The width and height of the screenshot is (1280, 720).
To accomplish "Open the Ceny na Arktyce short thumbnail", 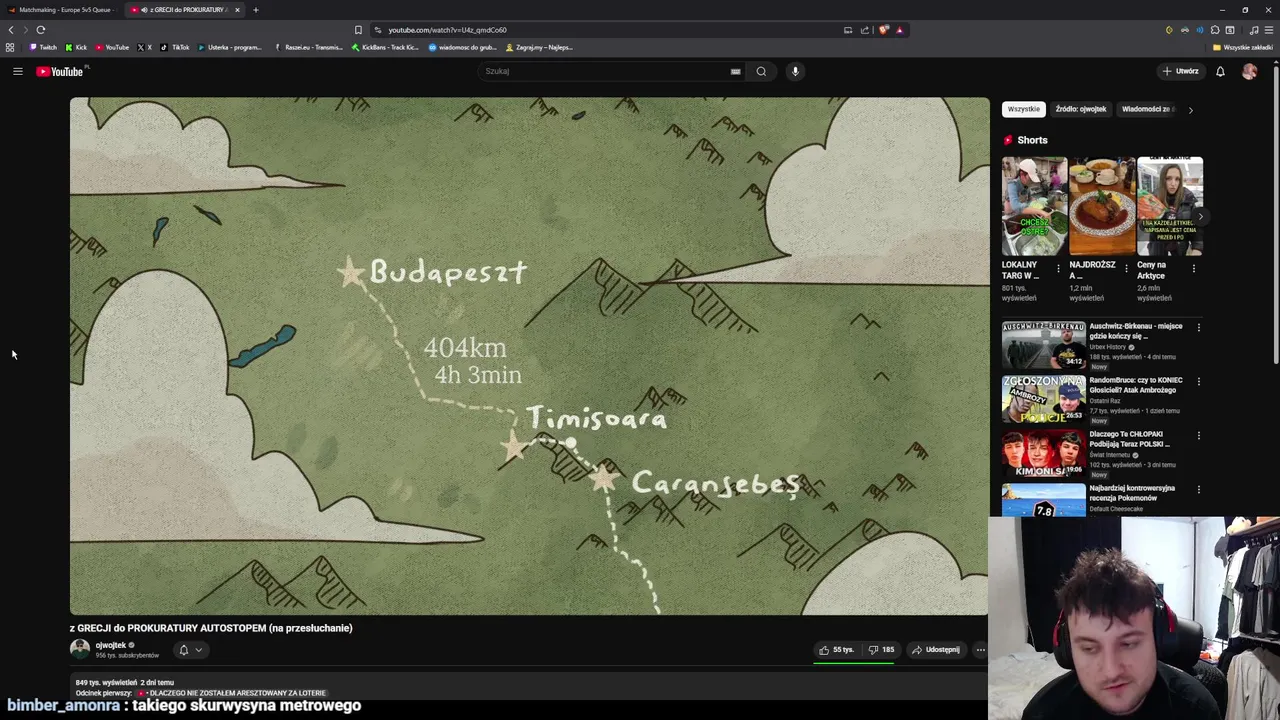I will (1170, 206).
